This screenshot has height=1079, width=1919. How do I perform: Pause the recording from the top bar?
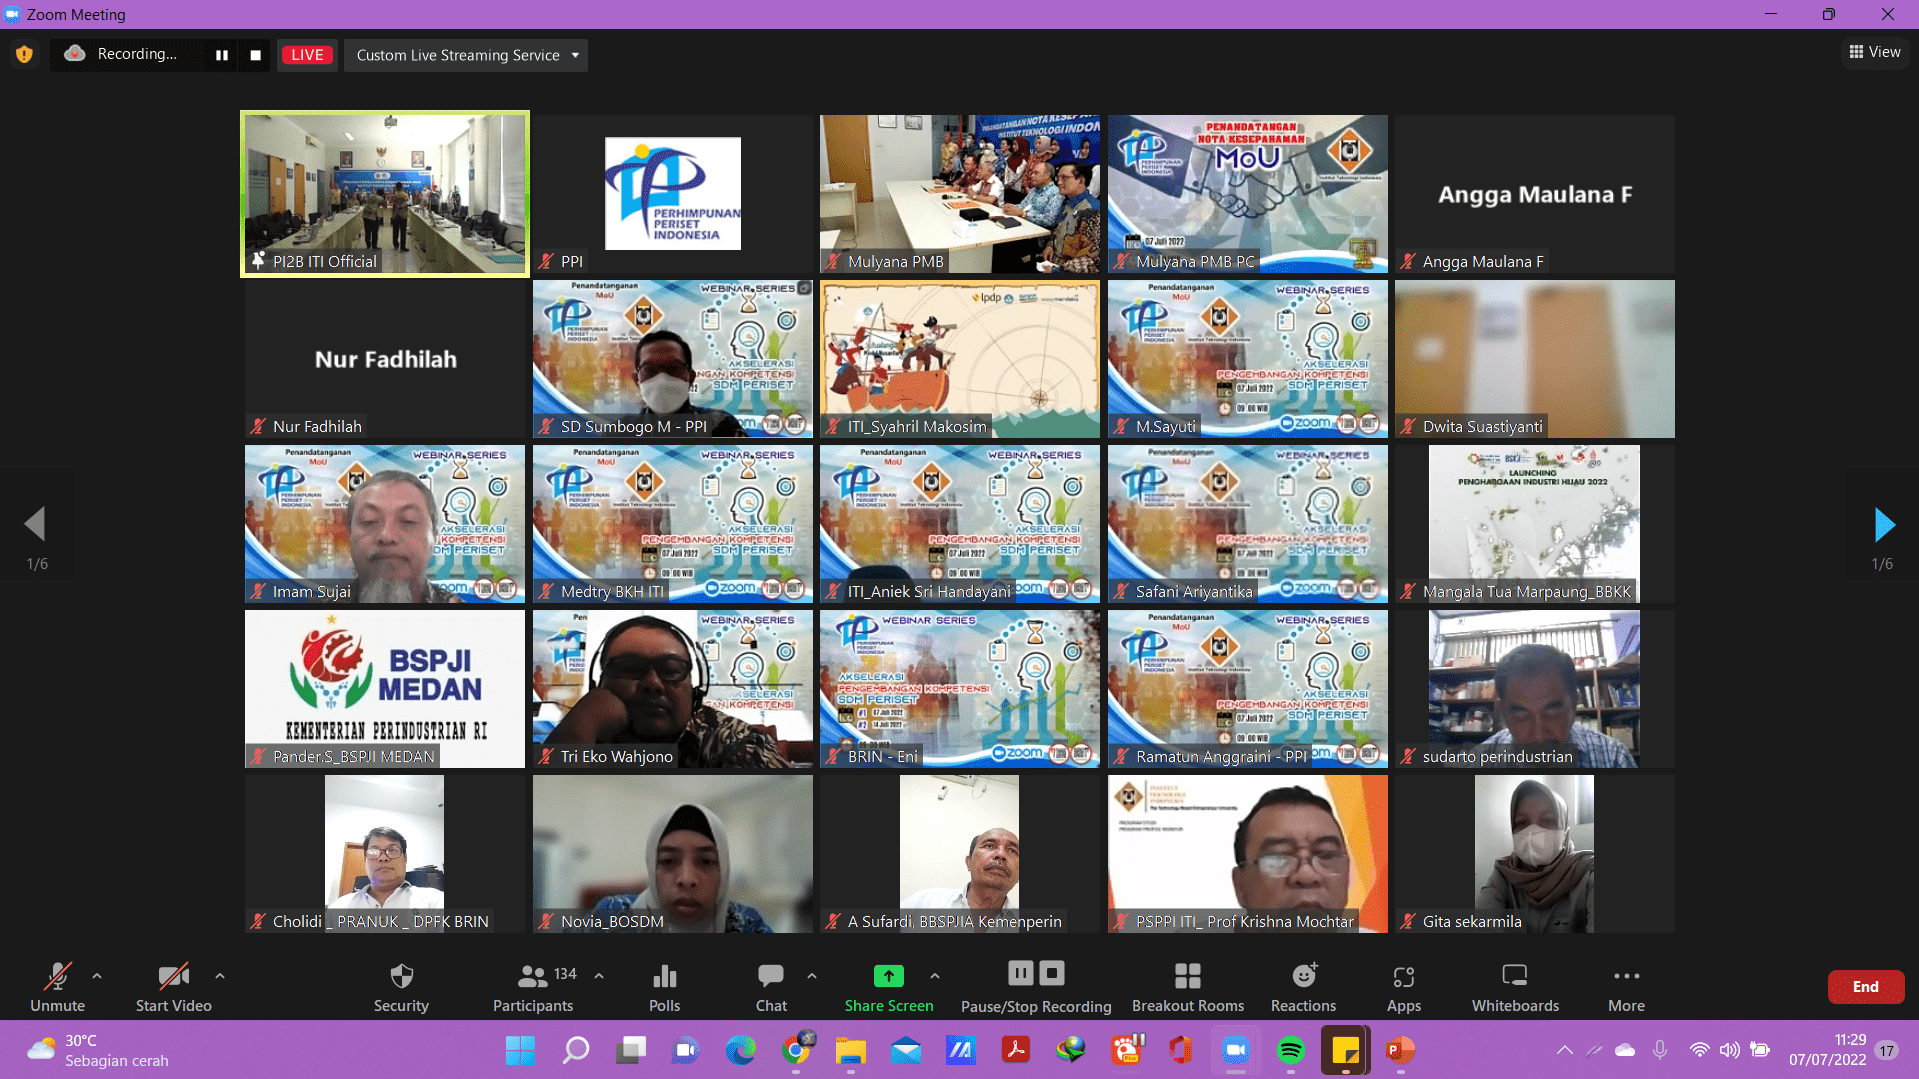(222, 55)
